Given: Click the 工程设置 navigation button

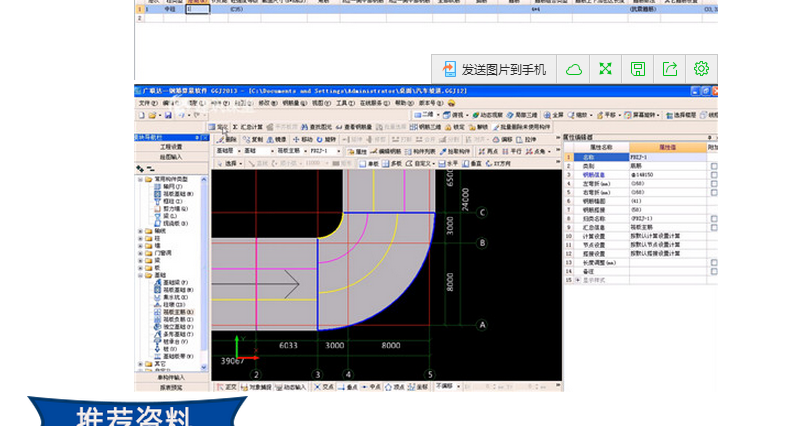Looking at the screenshot, I should tap(172, 147).
